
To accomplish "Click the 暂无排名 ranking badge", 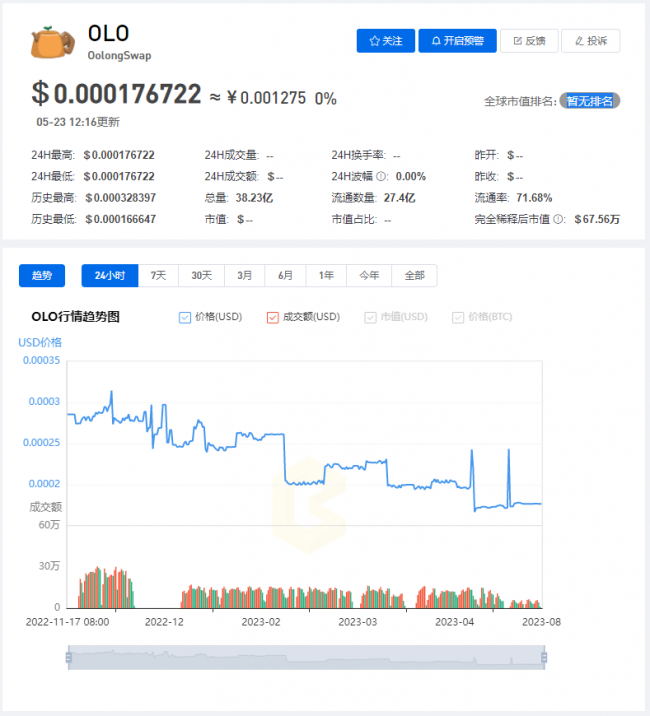I will (589, 101).
